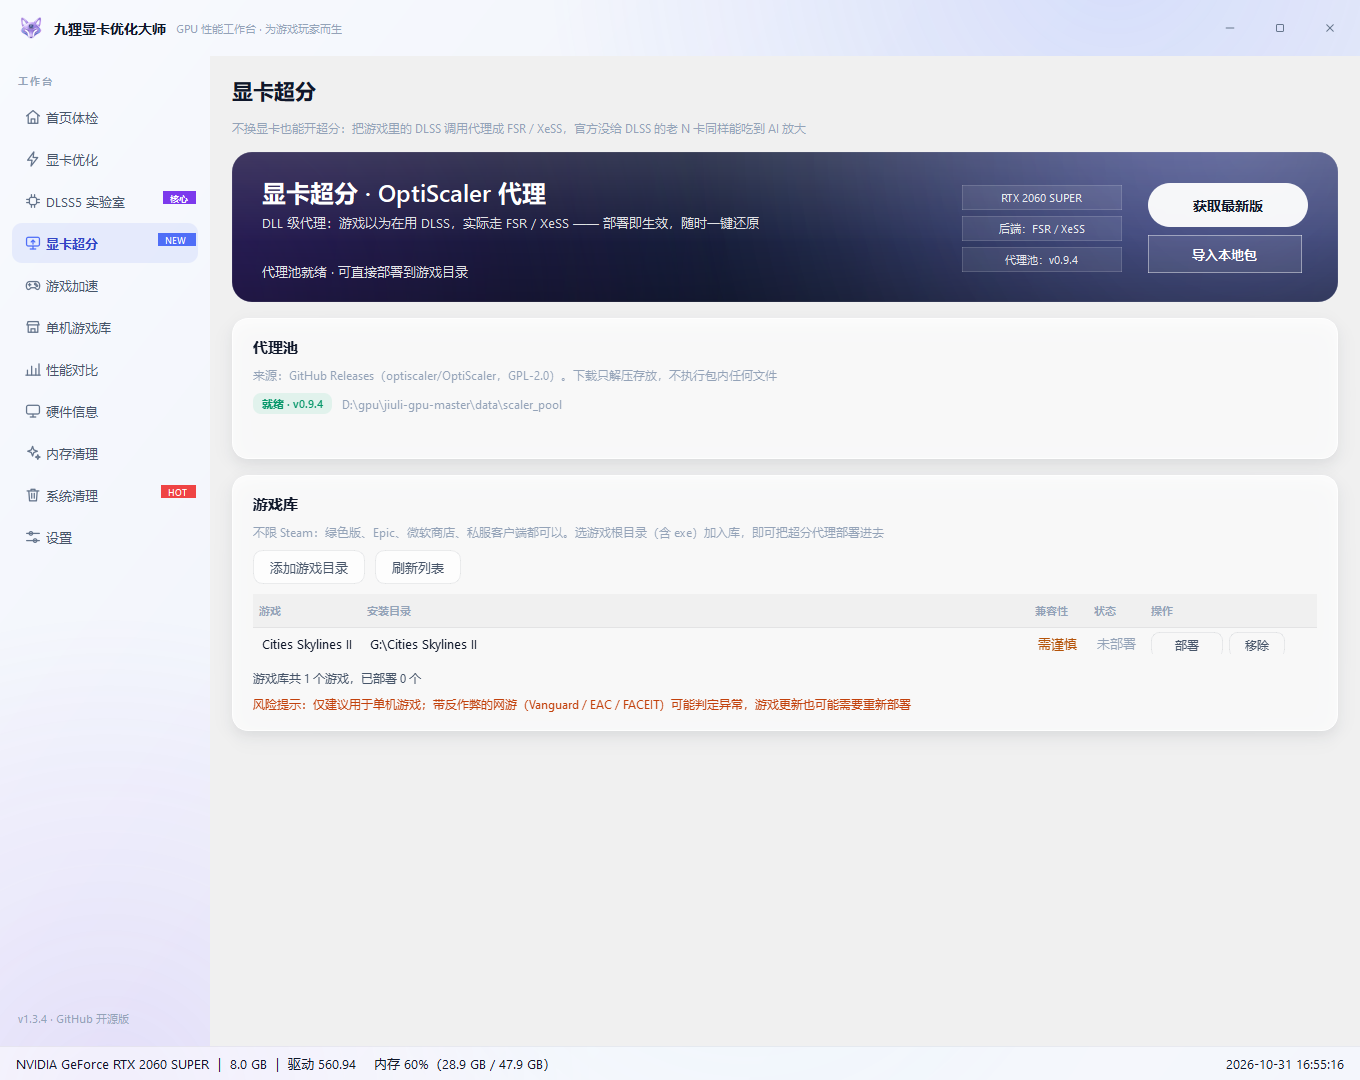
Task: Click the red 风险提示 warning text
Action: [582, 705]
